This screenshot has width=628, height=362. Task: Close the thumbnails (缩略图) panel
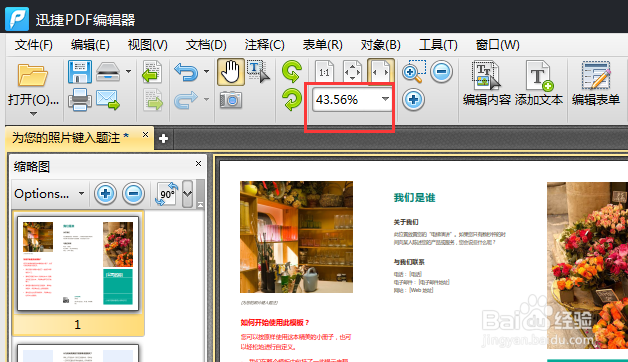tap(198, 163)
